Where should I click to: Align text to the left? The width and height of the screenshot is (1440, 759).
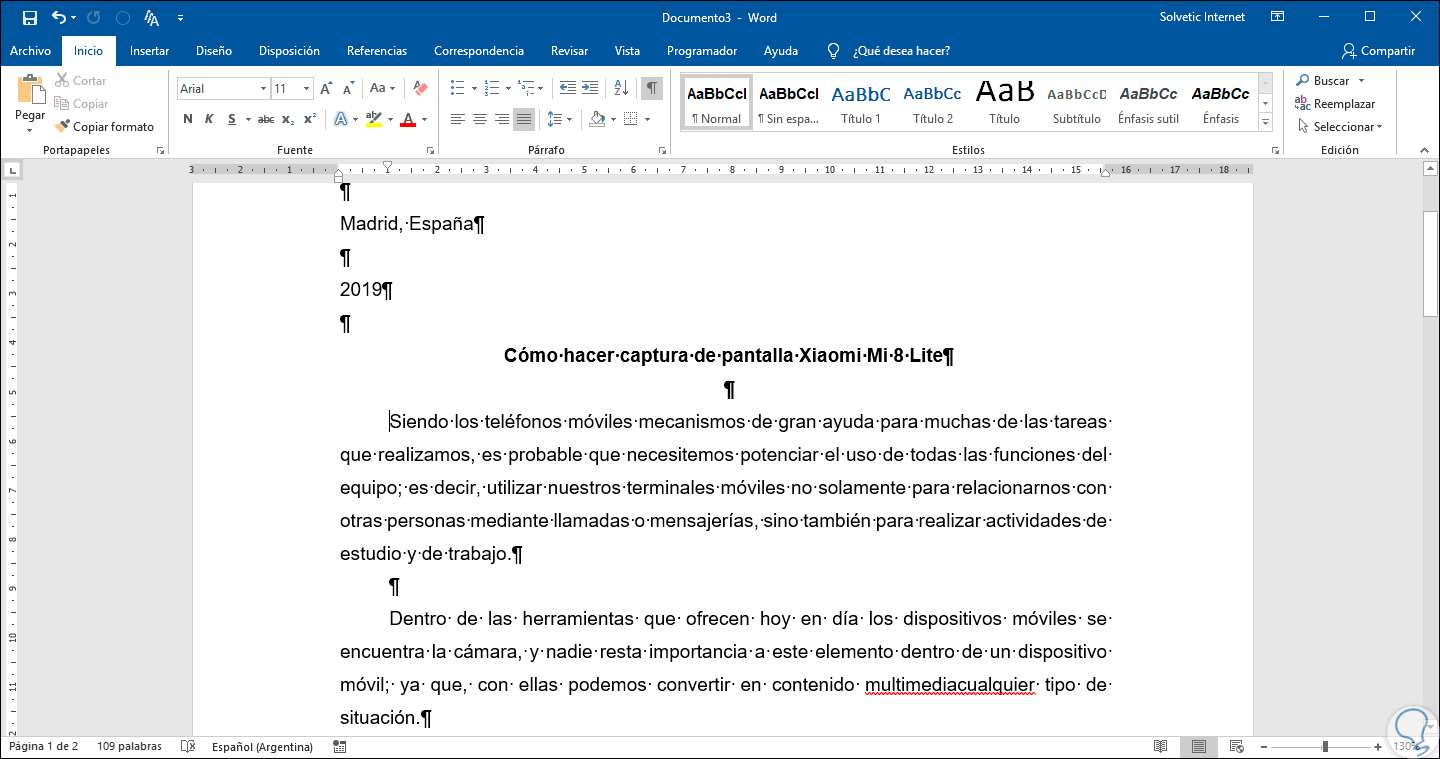point(458,119)
